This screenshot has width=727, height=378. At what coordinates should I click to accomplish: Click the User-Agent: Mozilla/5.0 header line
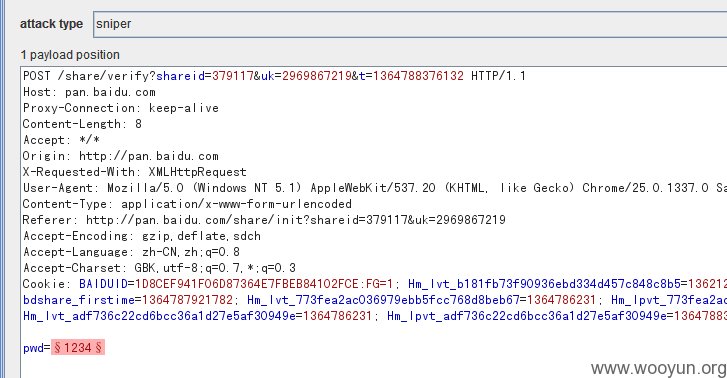[375, 188]
